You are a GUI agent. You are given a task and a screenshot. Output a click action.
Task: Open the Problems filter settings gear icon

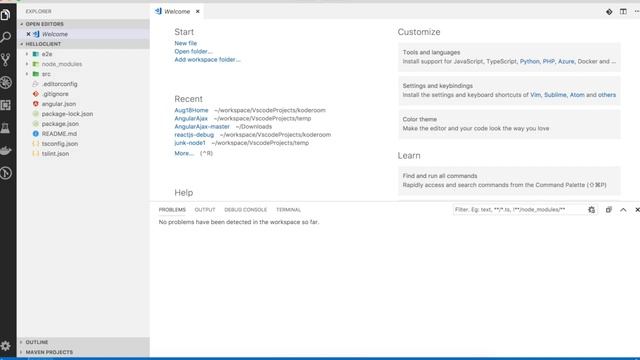click(x=591, y=210)
